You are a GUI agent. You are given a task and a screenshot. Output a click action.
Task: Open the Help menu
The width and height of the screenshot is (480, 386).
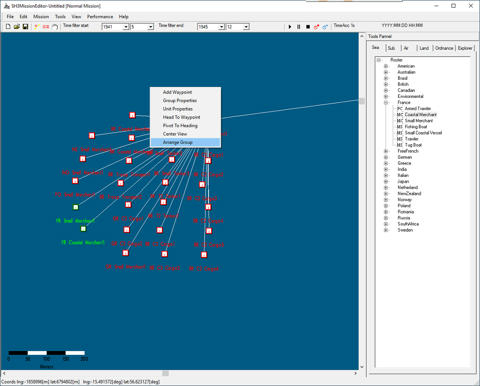124,16
